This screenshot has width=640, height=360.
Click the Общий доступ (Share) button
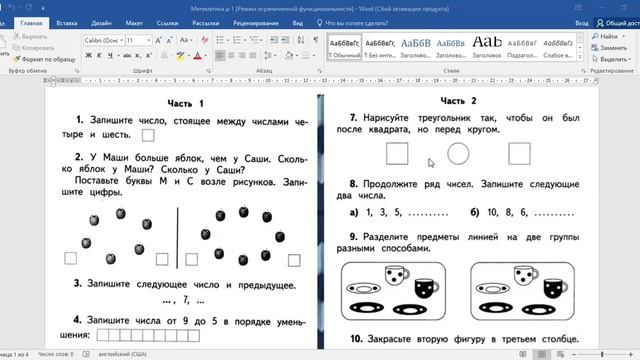pos(618,23)
